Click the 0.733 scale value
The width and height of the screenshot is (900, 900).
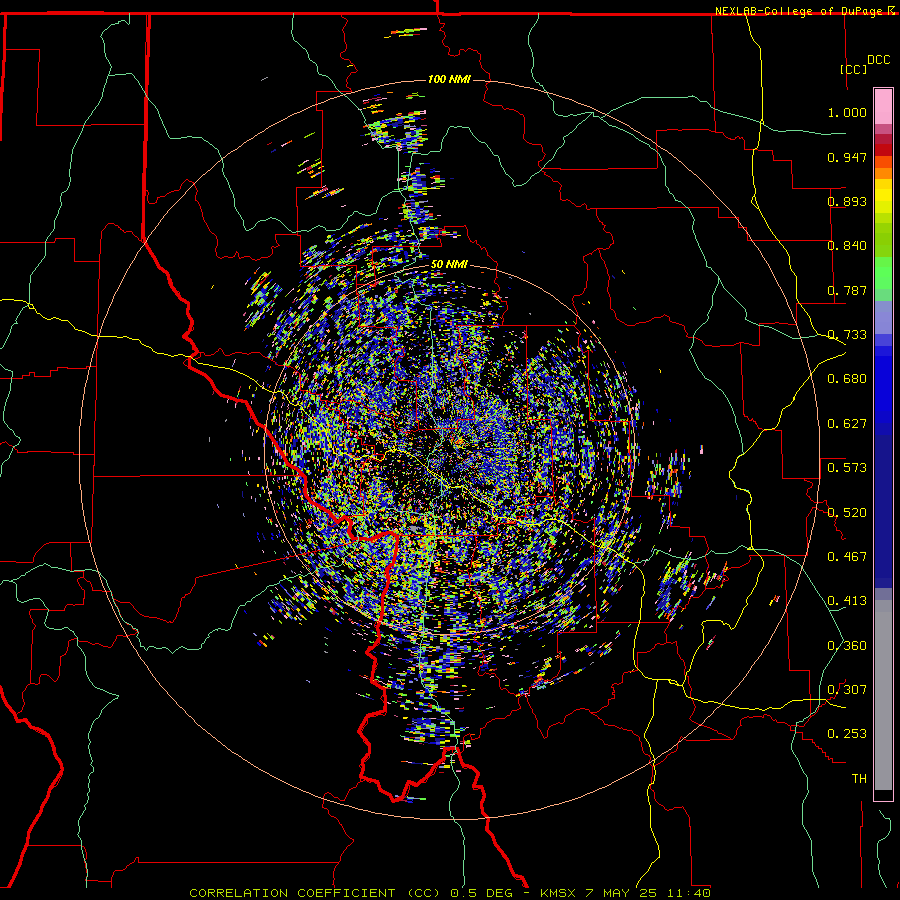(x=847, y=335)
